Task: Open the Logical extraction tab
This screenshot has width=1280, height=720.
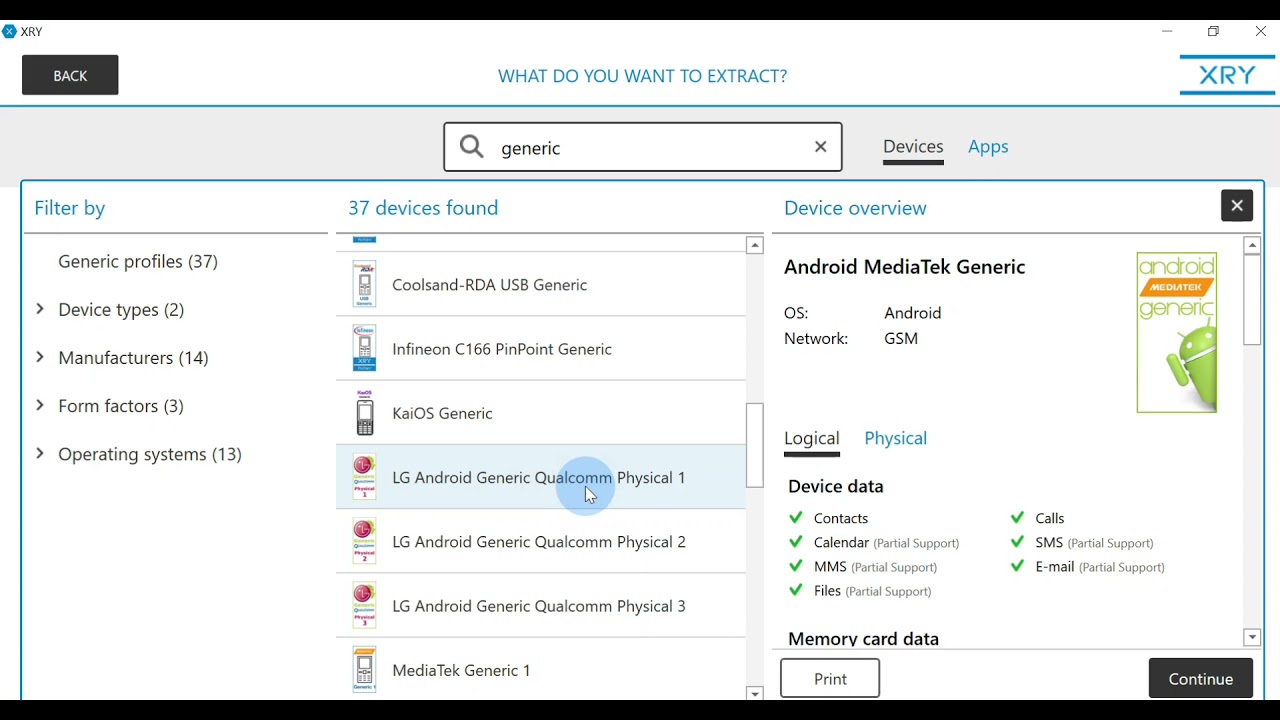Action: point(812,439)
